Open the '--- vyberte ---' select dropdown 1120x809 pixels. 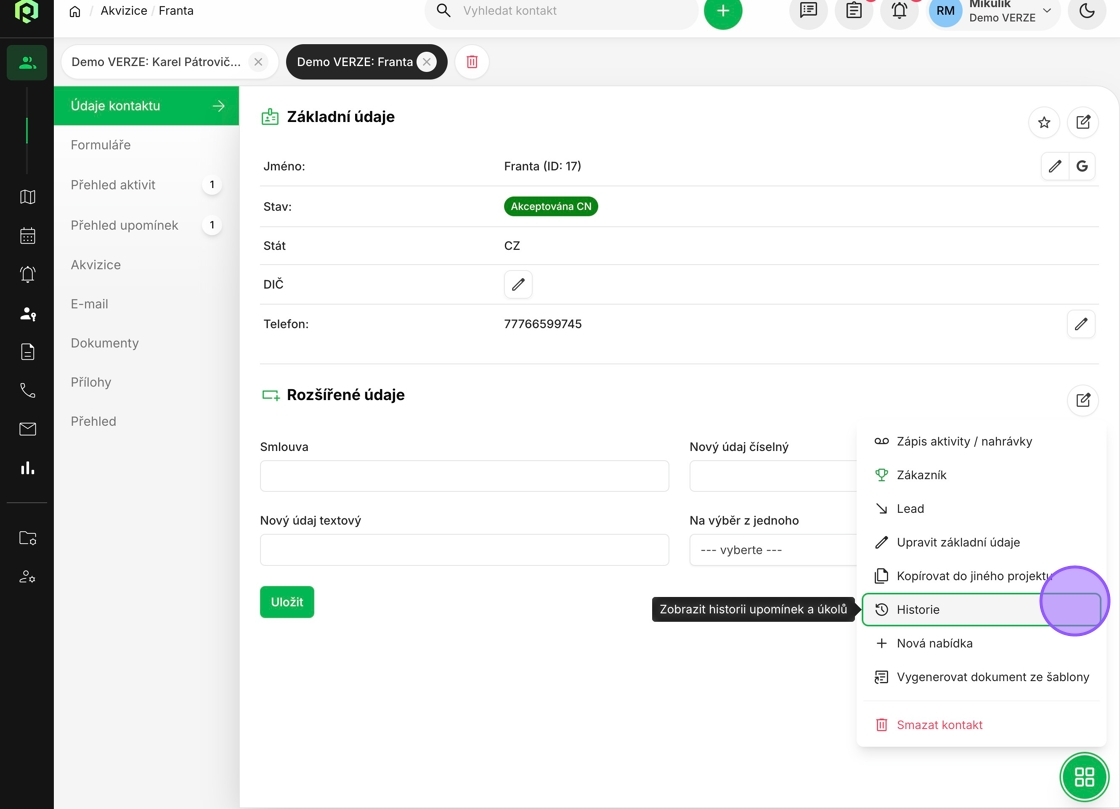772,550
